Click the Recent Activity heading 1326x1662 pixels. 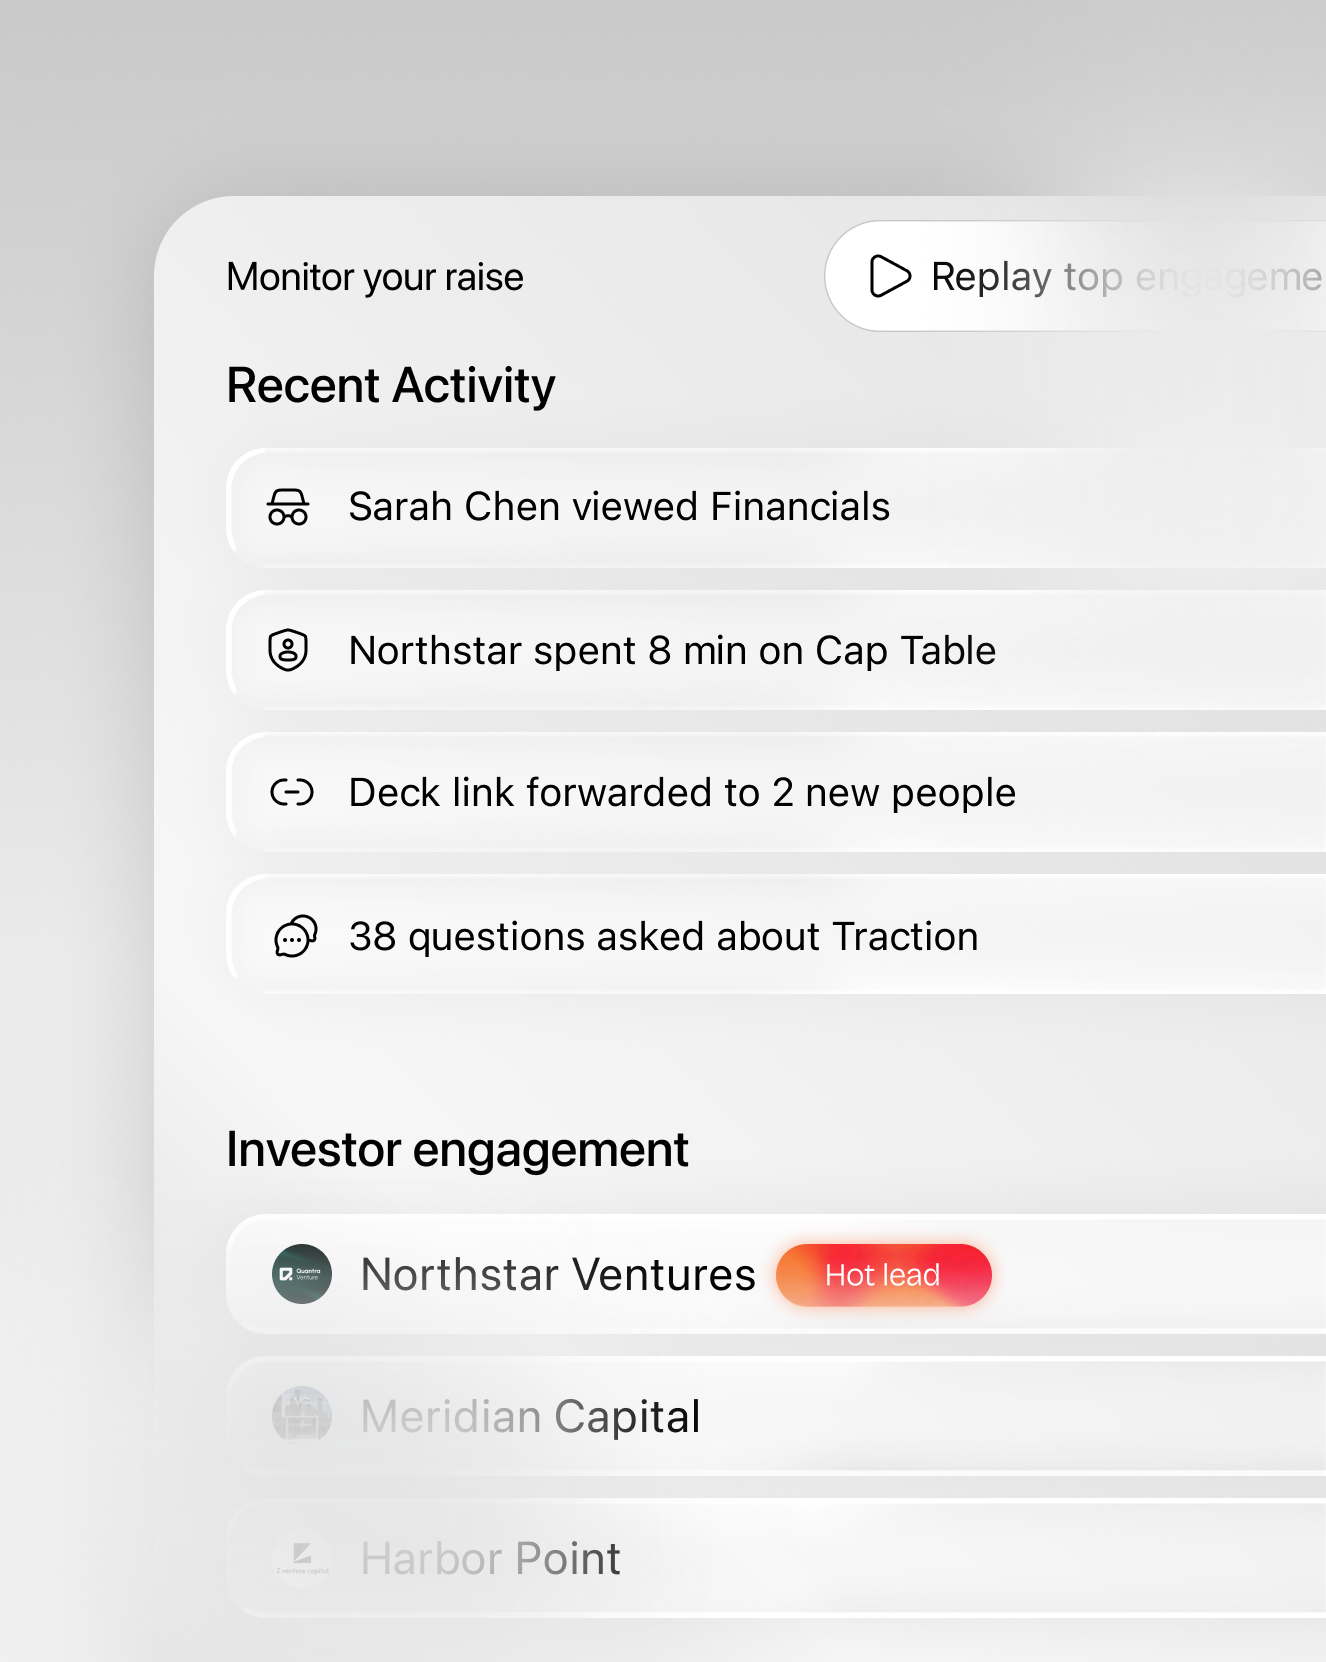click(391, 386)
